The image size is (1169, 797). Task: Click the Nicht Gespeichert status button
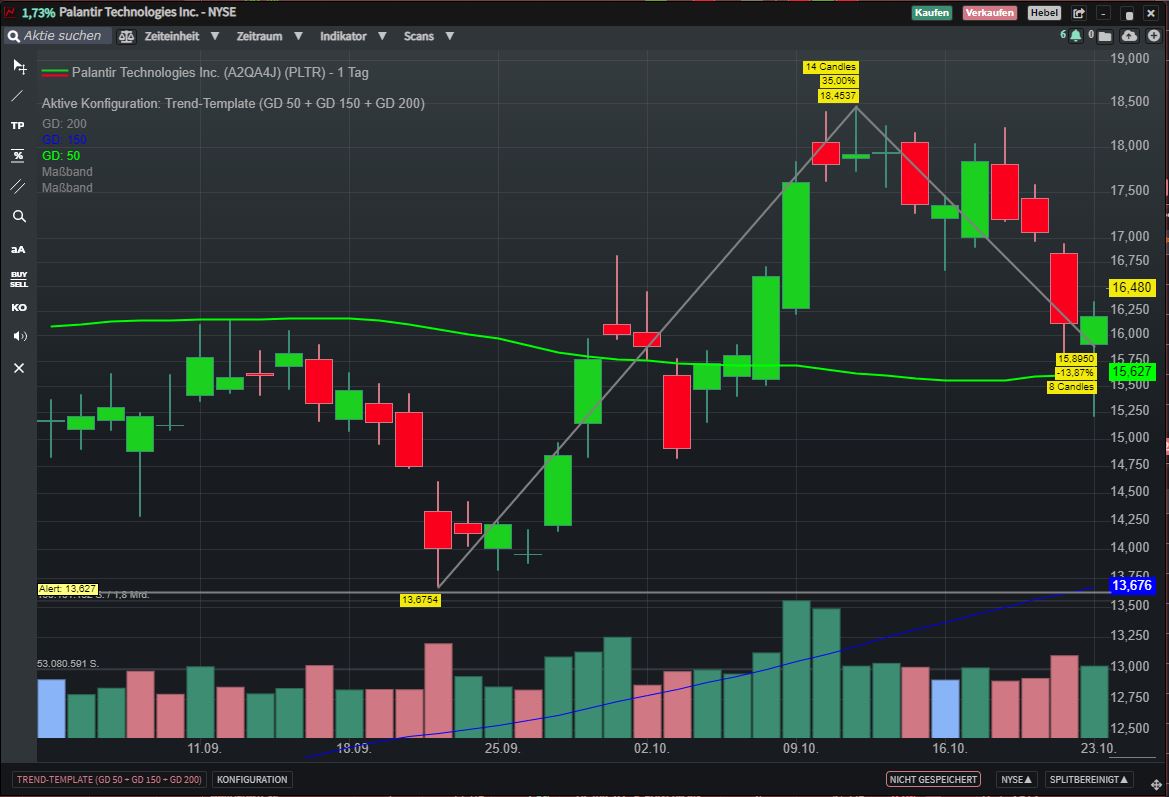click(x=933, y=779)
